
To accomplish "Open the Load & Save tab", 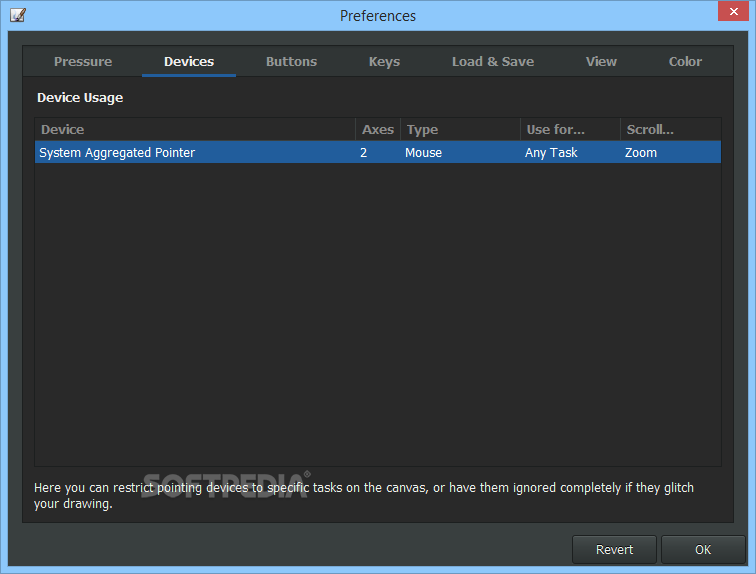I will [x=493, y=62].
